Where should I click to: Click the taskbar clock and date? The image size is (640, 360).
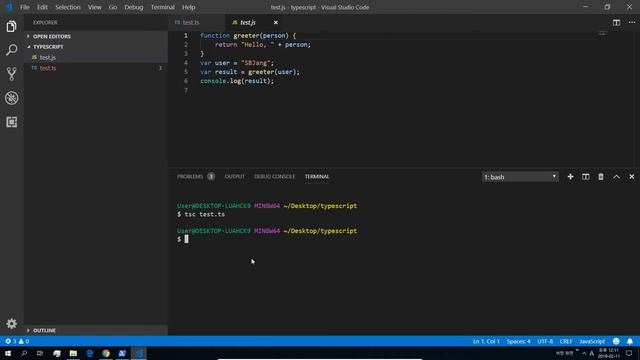pyautogui.click(x=609, y=353)
